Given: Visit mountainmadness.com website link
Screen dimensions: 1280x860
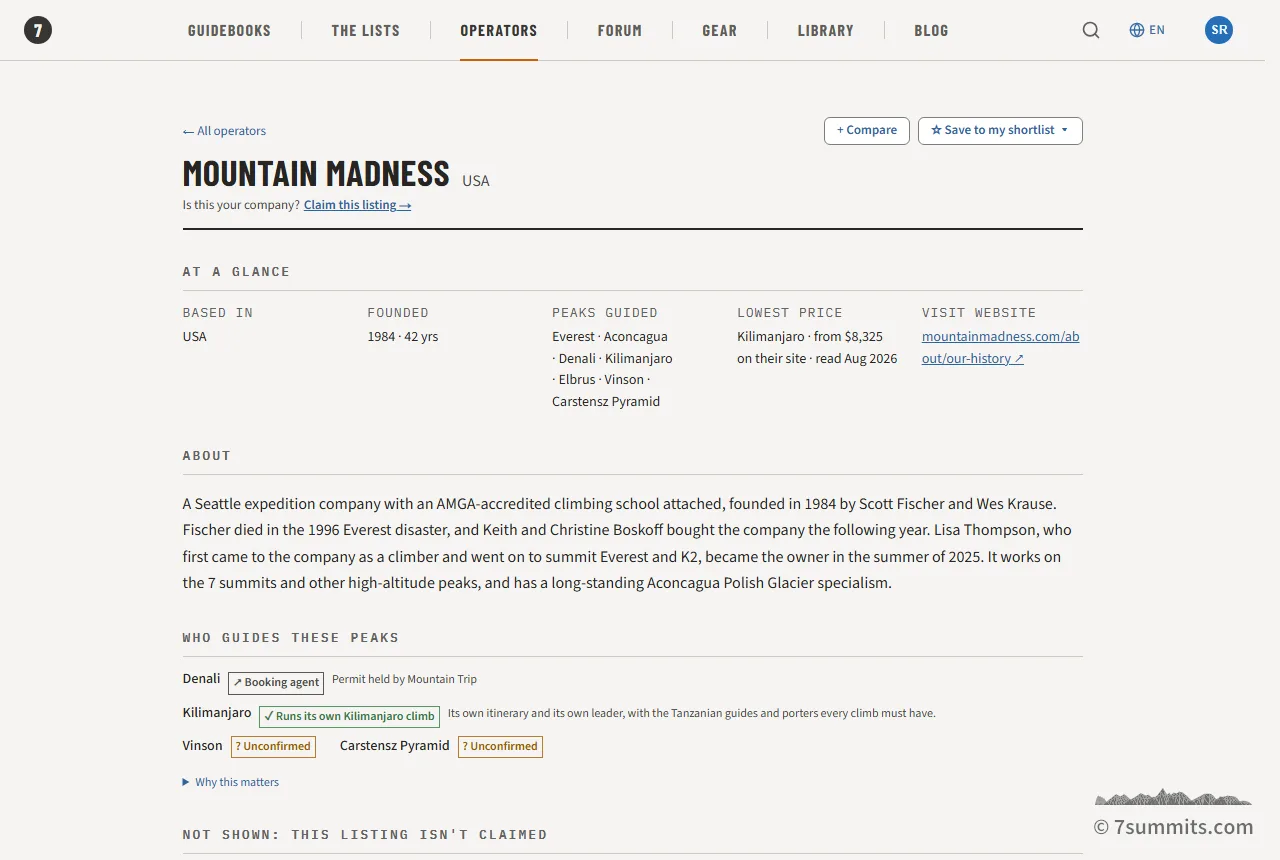Looking at the screenshot, I should (x=1000, y=347).
